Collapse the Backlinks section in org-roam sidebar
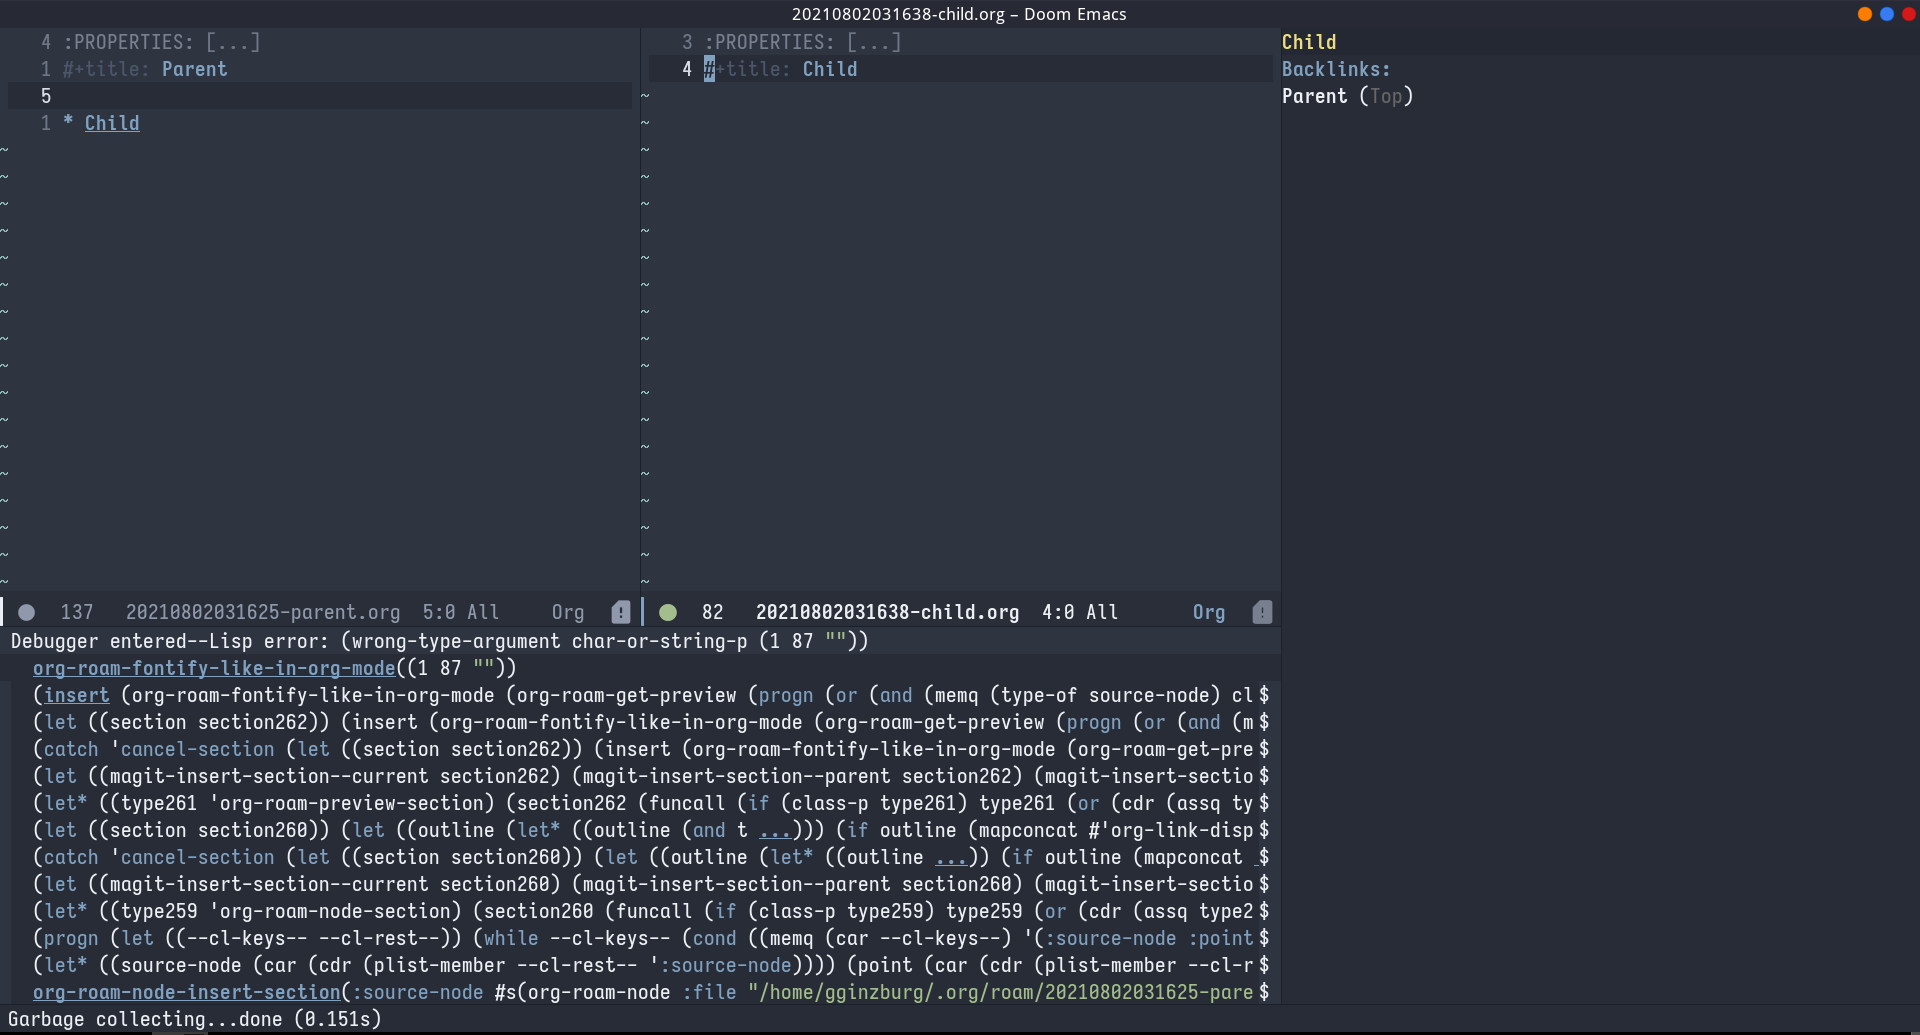 click(1336, 68)
